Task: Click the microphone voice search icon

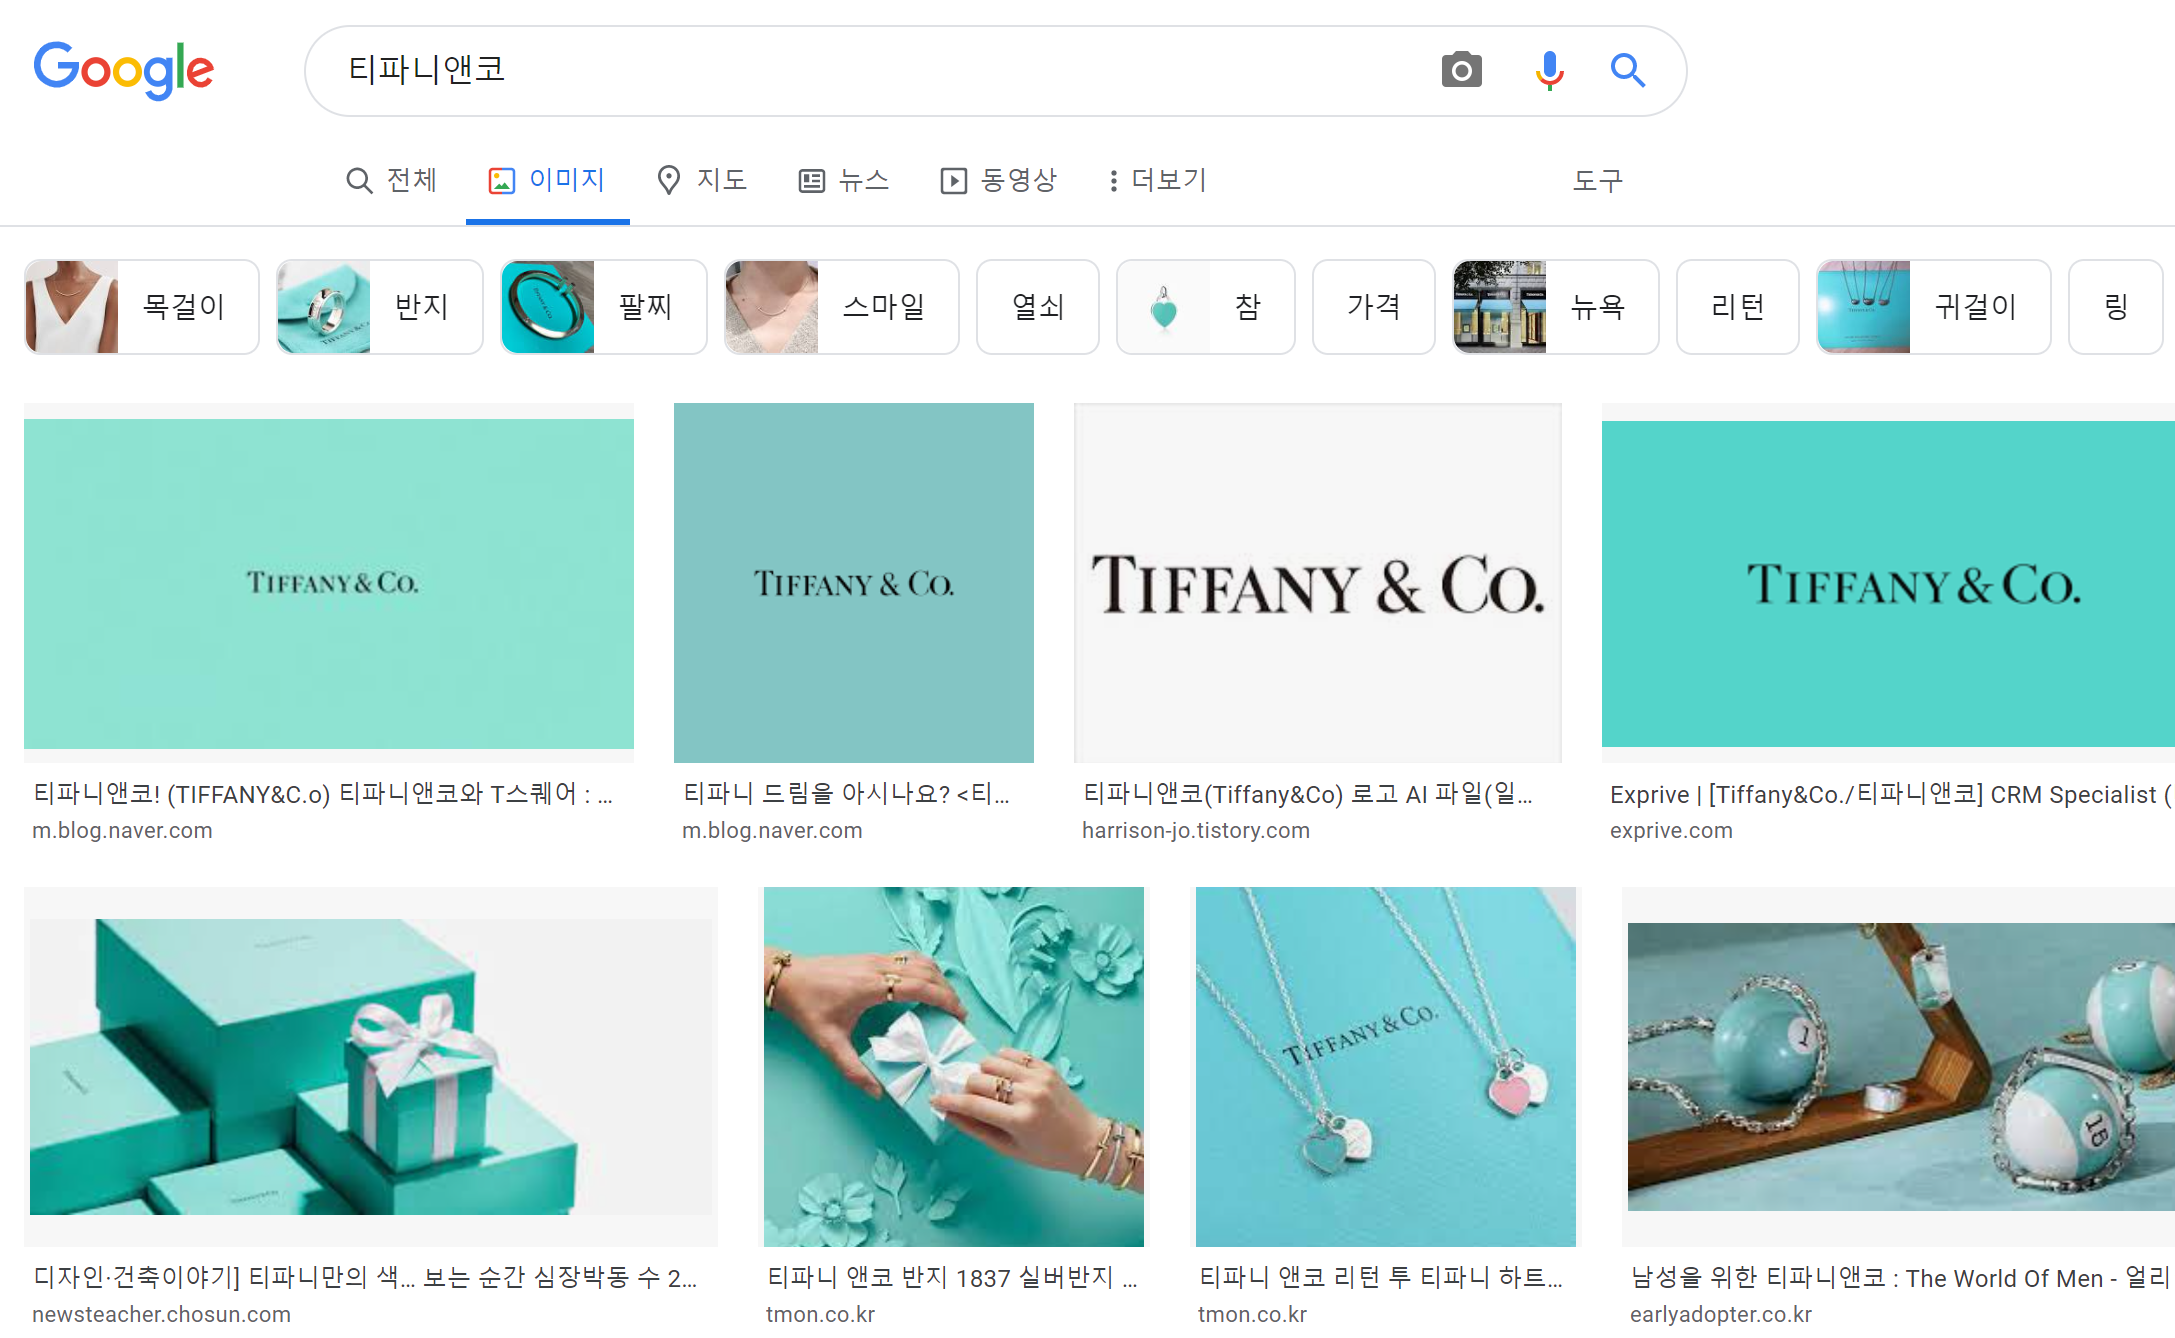Action: [x=1549, y=70]
